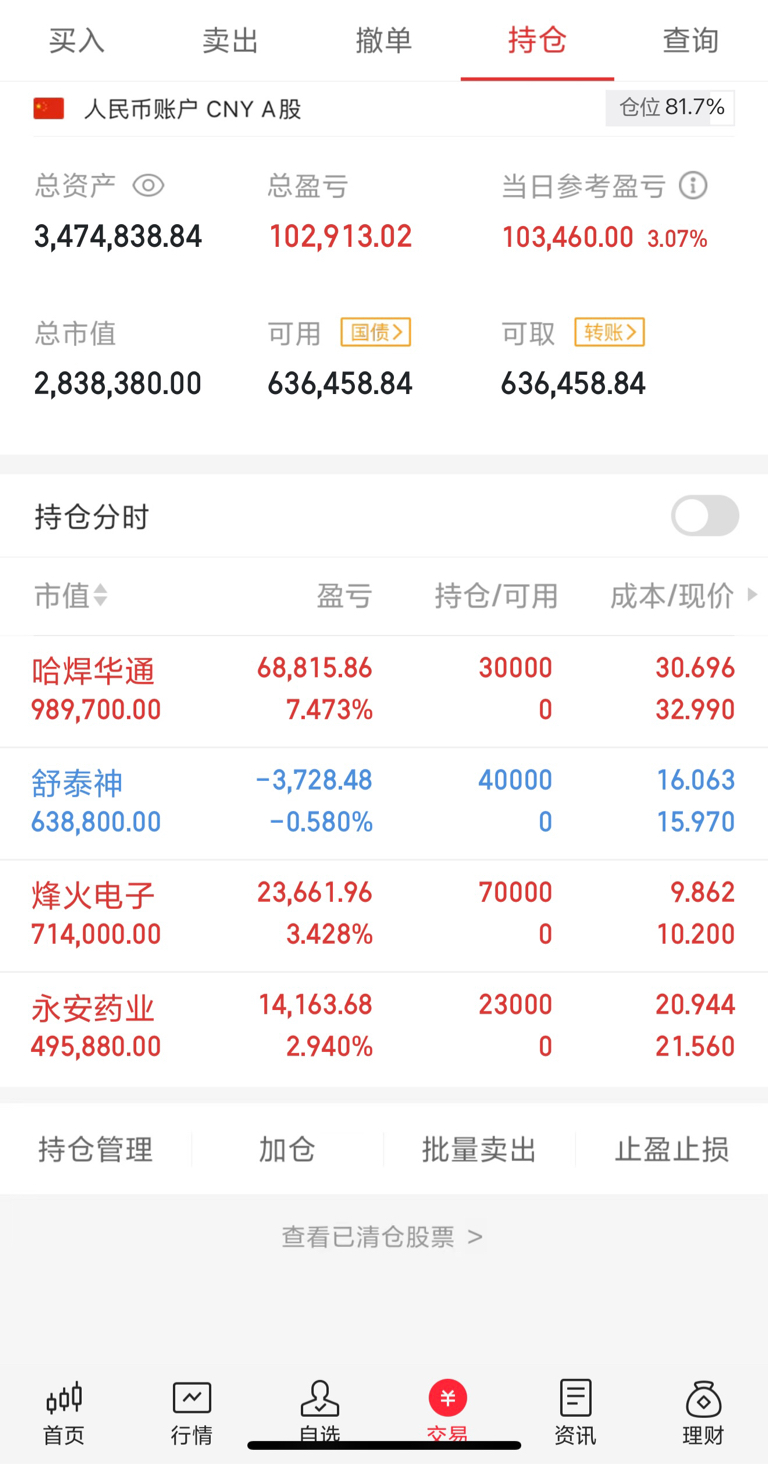Image resolution: width=768 pixels, height=1464 pixels.
Task: Click the 仓位 81.7% position bar
Action: click(x=670, y=108)
